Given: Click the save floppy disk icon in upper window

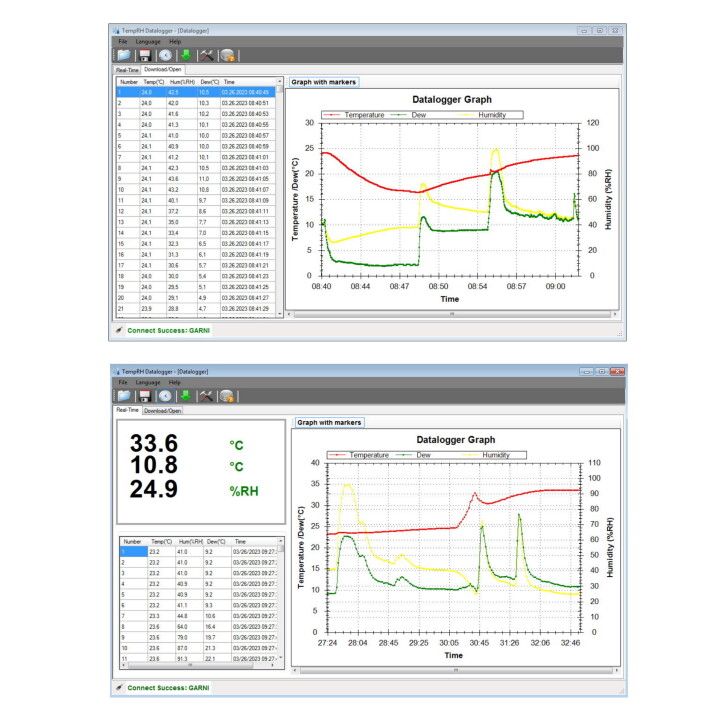Looking at the screenshot, I should (145, 56).
